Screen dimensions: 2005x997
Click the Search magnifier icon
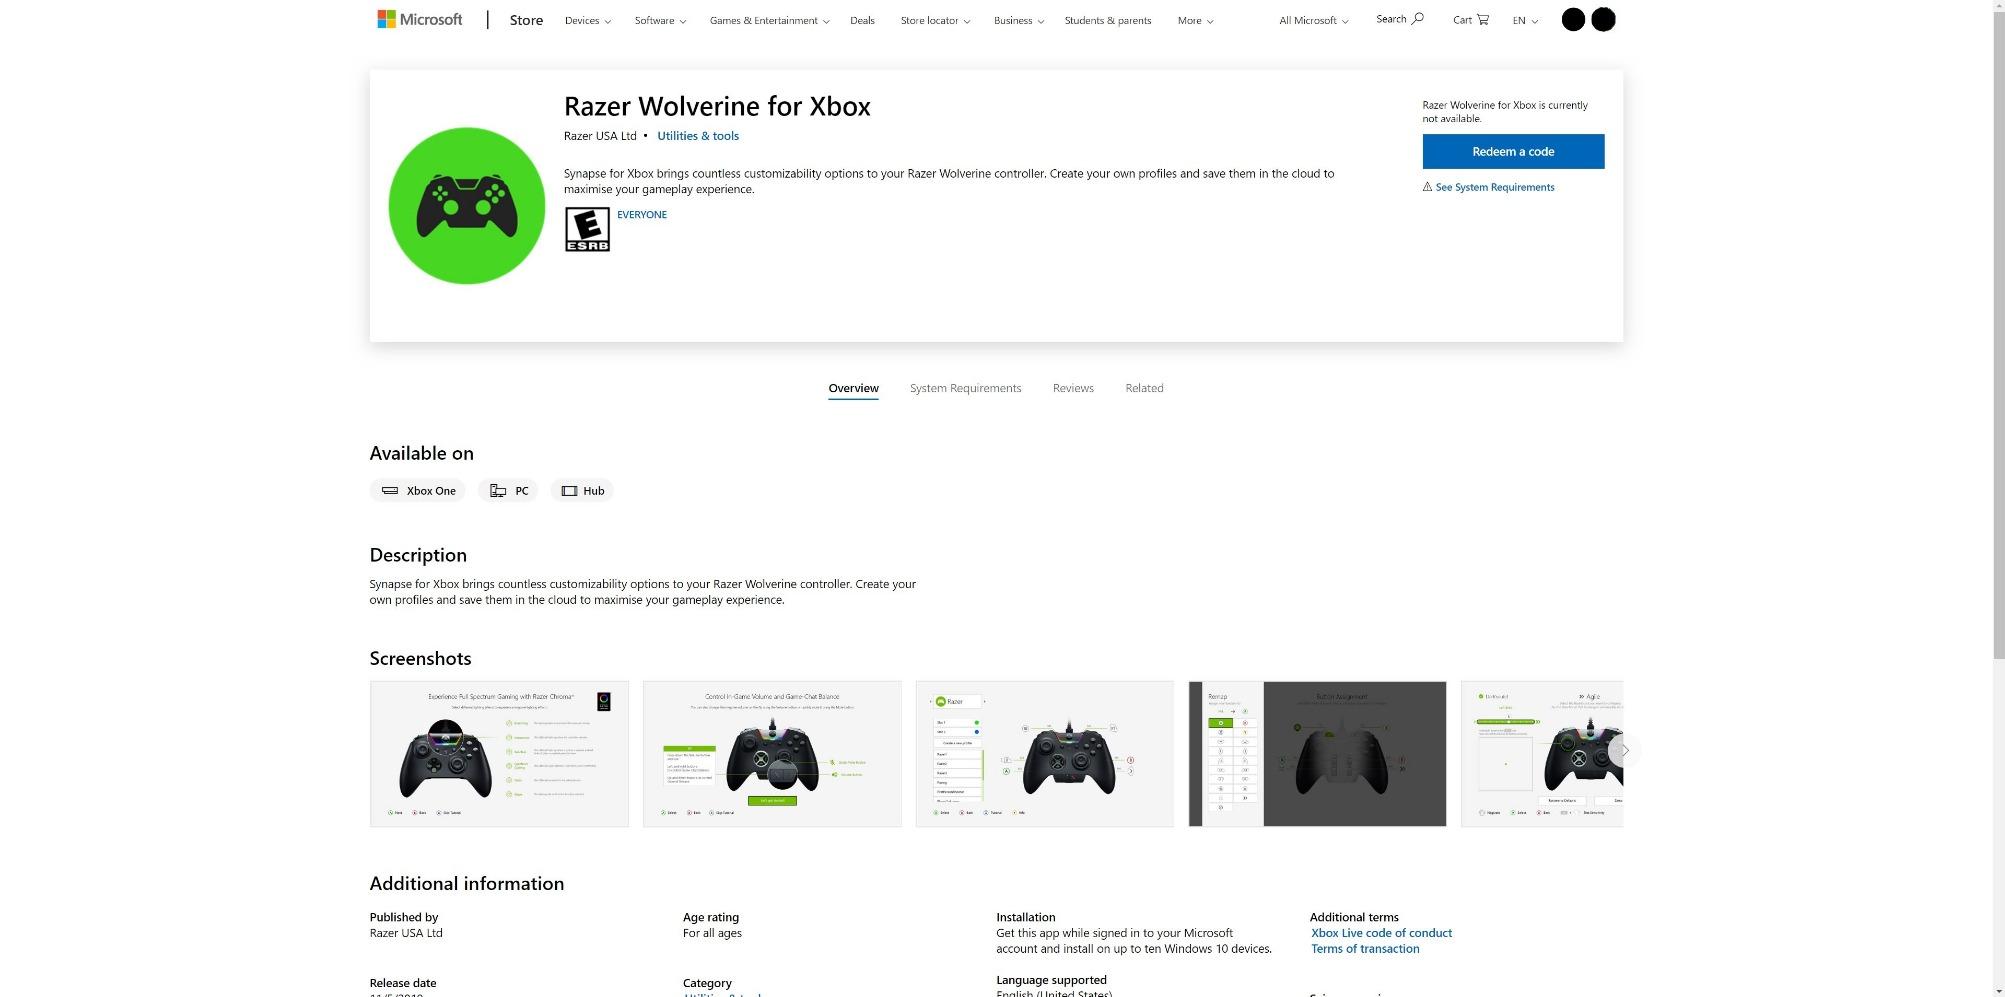click(1417, 19)
